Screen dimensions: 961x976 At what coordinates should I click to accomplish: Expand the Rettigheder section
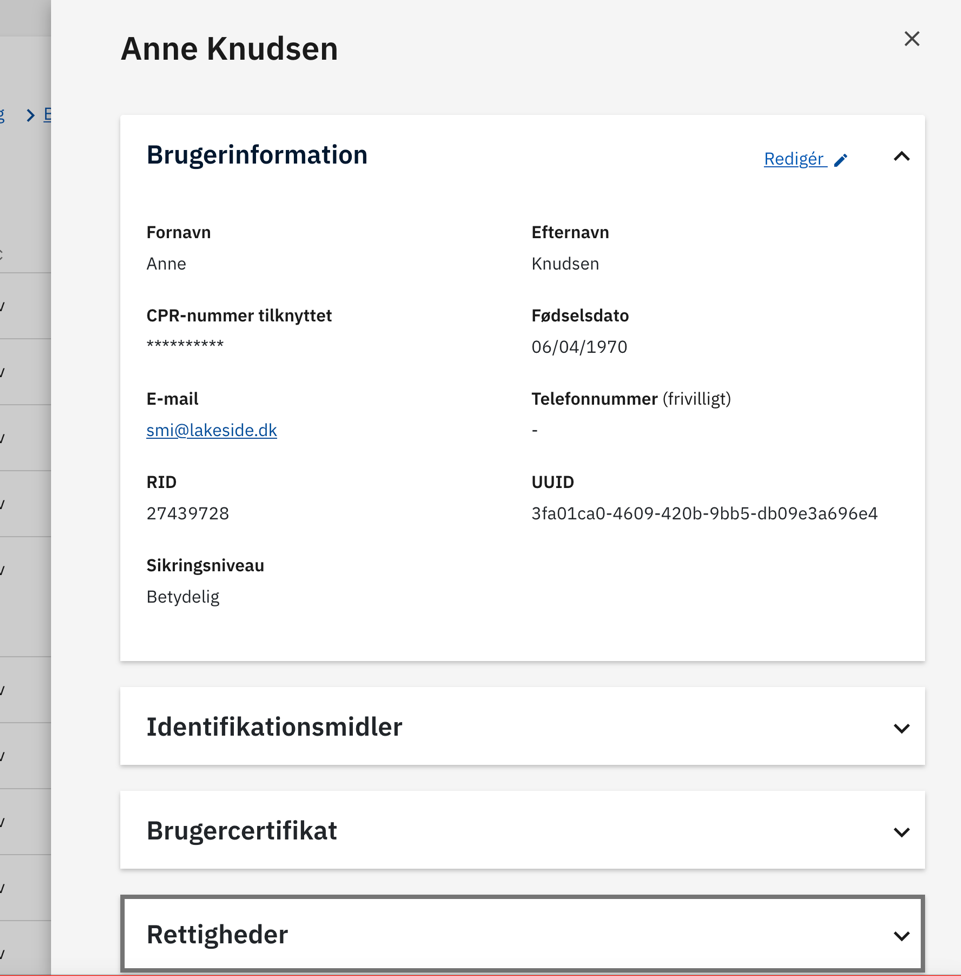[x=901, y=936]
